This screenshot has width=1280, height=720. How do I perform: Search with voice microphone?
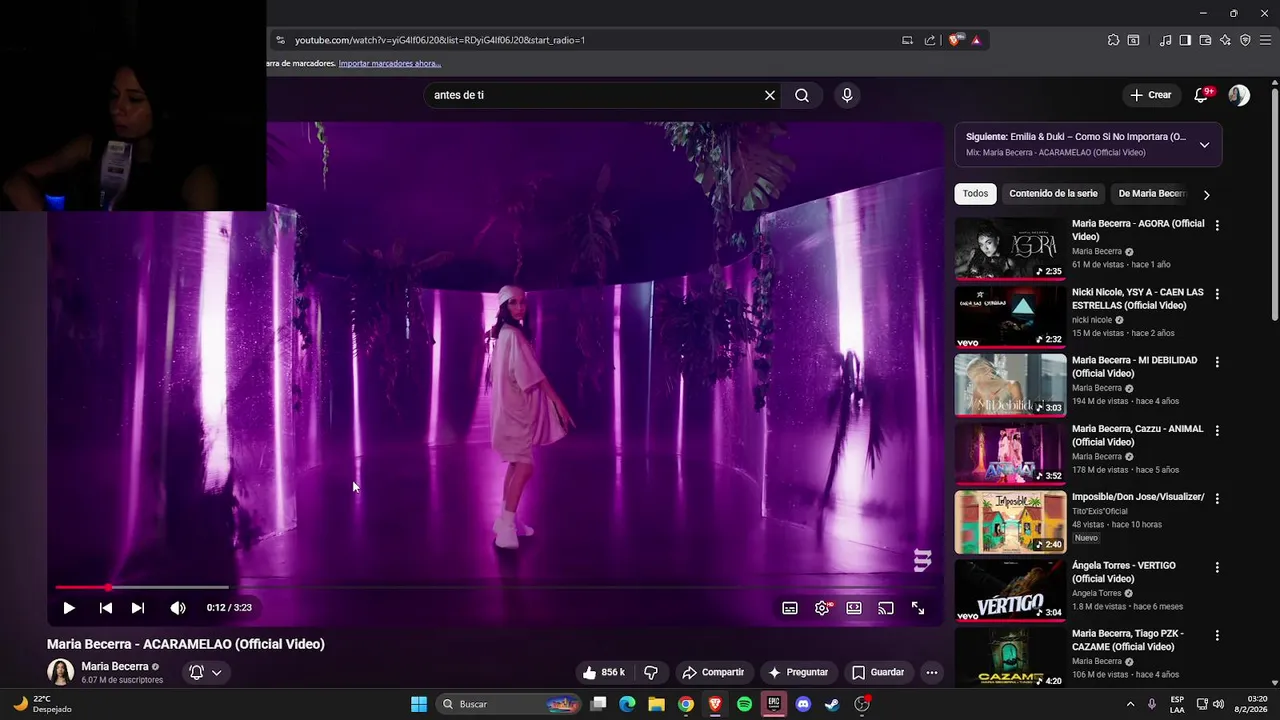click(x=847, y=95)
